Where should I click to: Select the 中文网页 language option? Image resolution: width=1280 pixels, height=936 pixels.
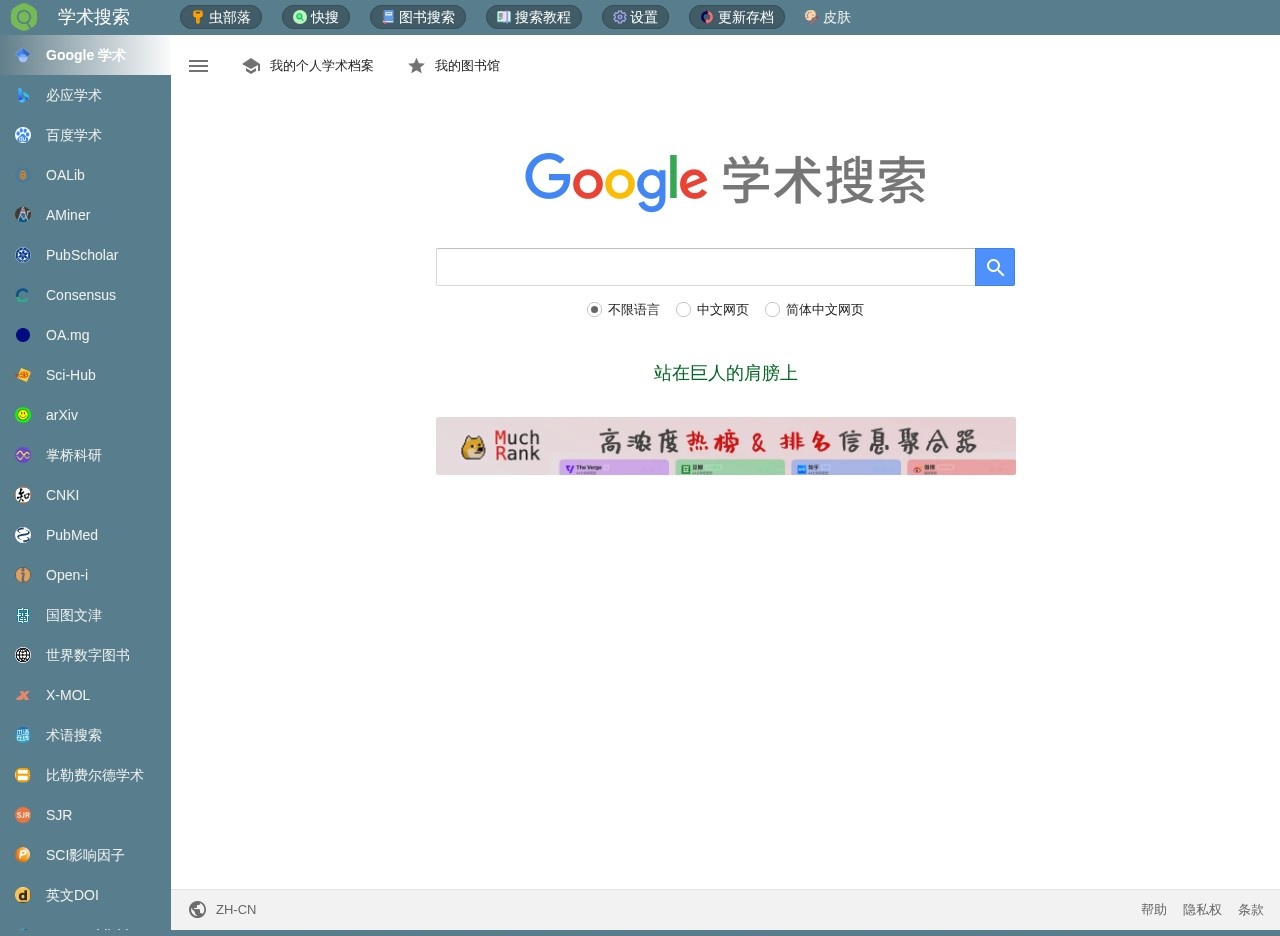(x=683, y=310)
